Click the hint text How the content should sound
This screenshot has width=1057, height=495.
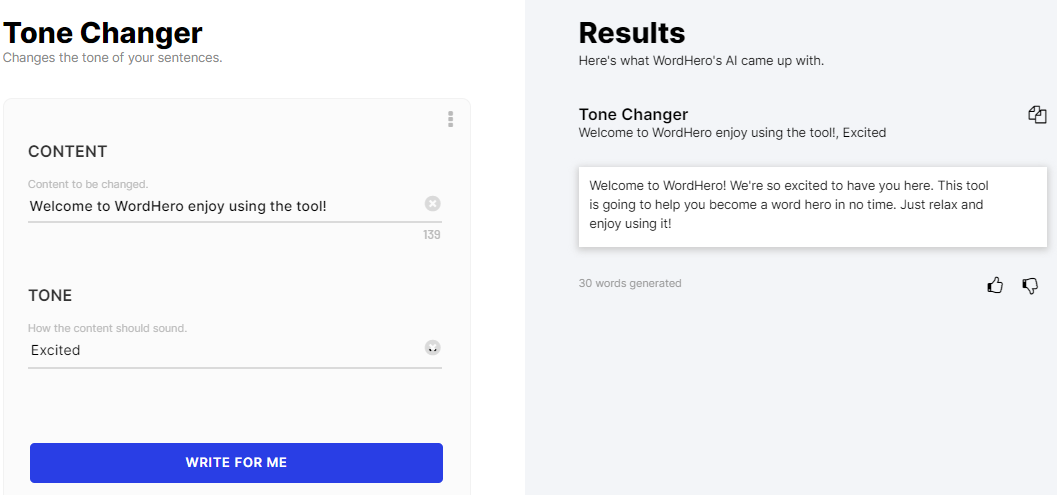[107, 328]
